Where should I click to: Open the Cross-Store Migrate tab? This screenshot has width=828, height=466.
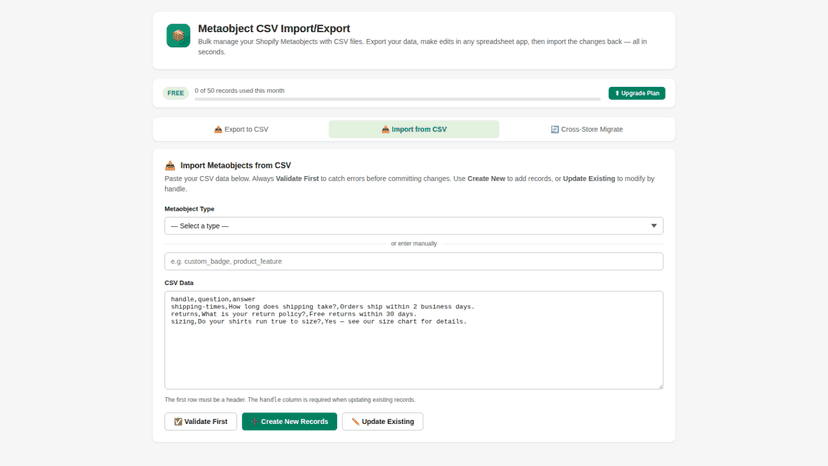click(x=586, y=129)
